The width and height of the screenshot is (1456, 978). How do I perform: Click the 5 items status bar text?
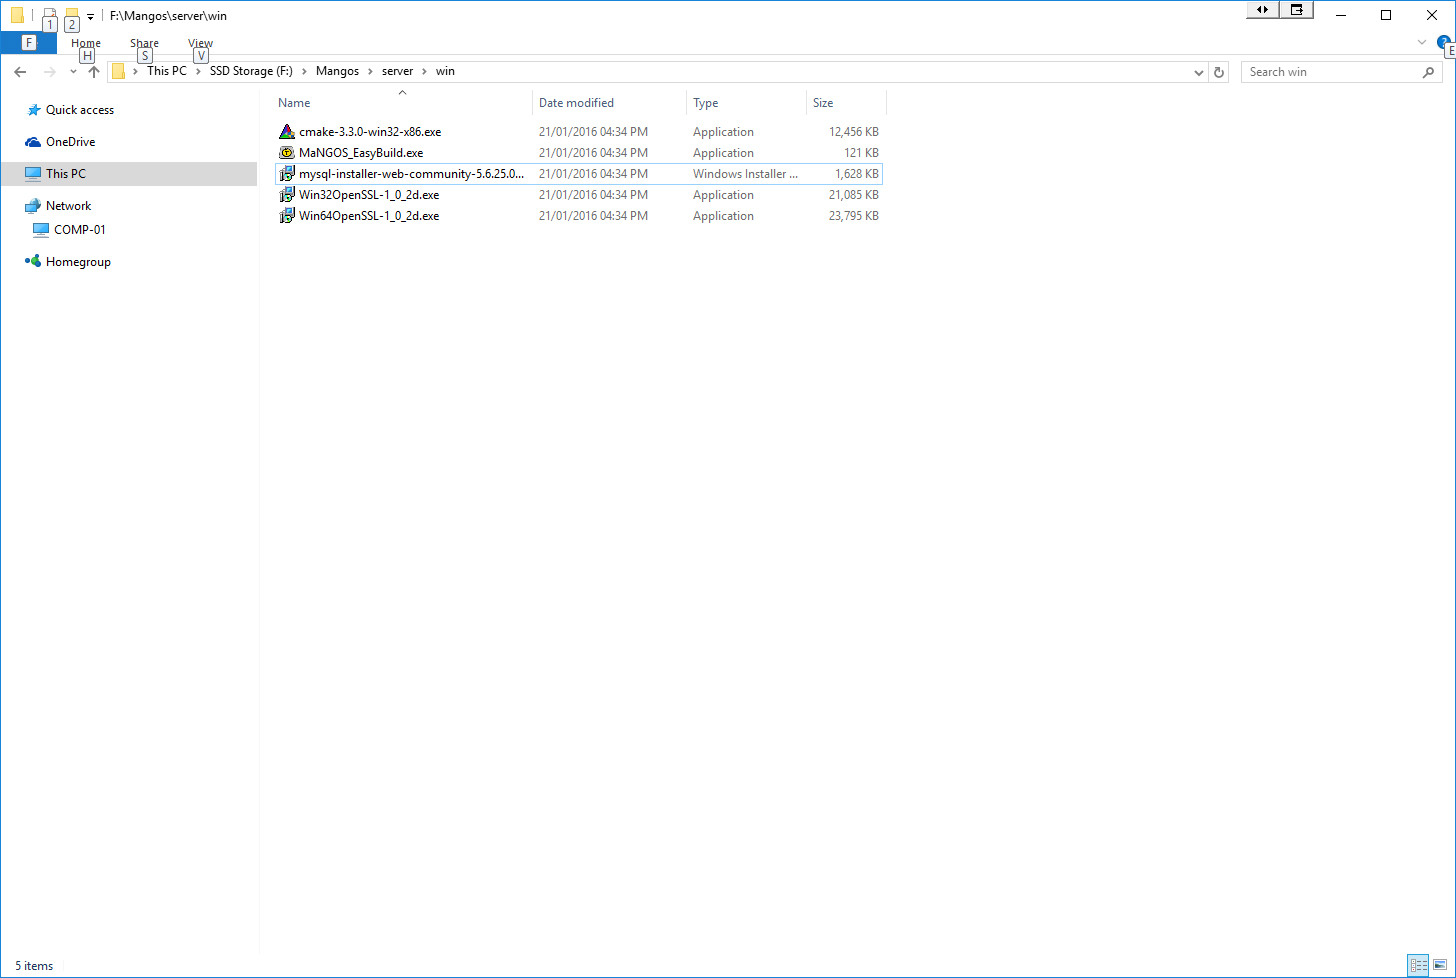click(34, 966)
